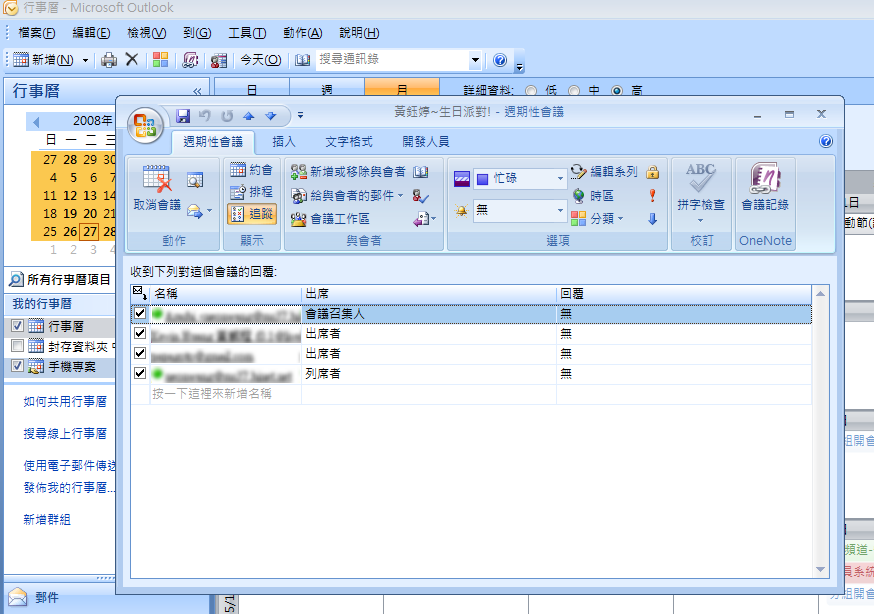This screenshot has height=614, width=874.
Task: Click the Office button in the meeting window
Action: click(145, 125)
